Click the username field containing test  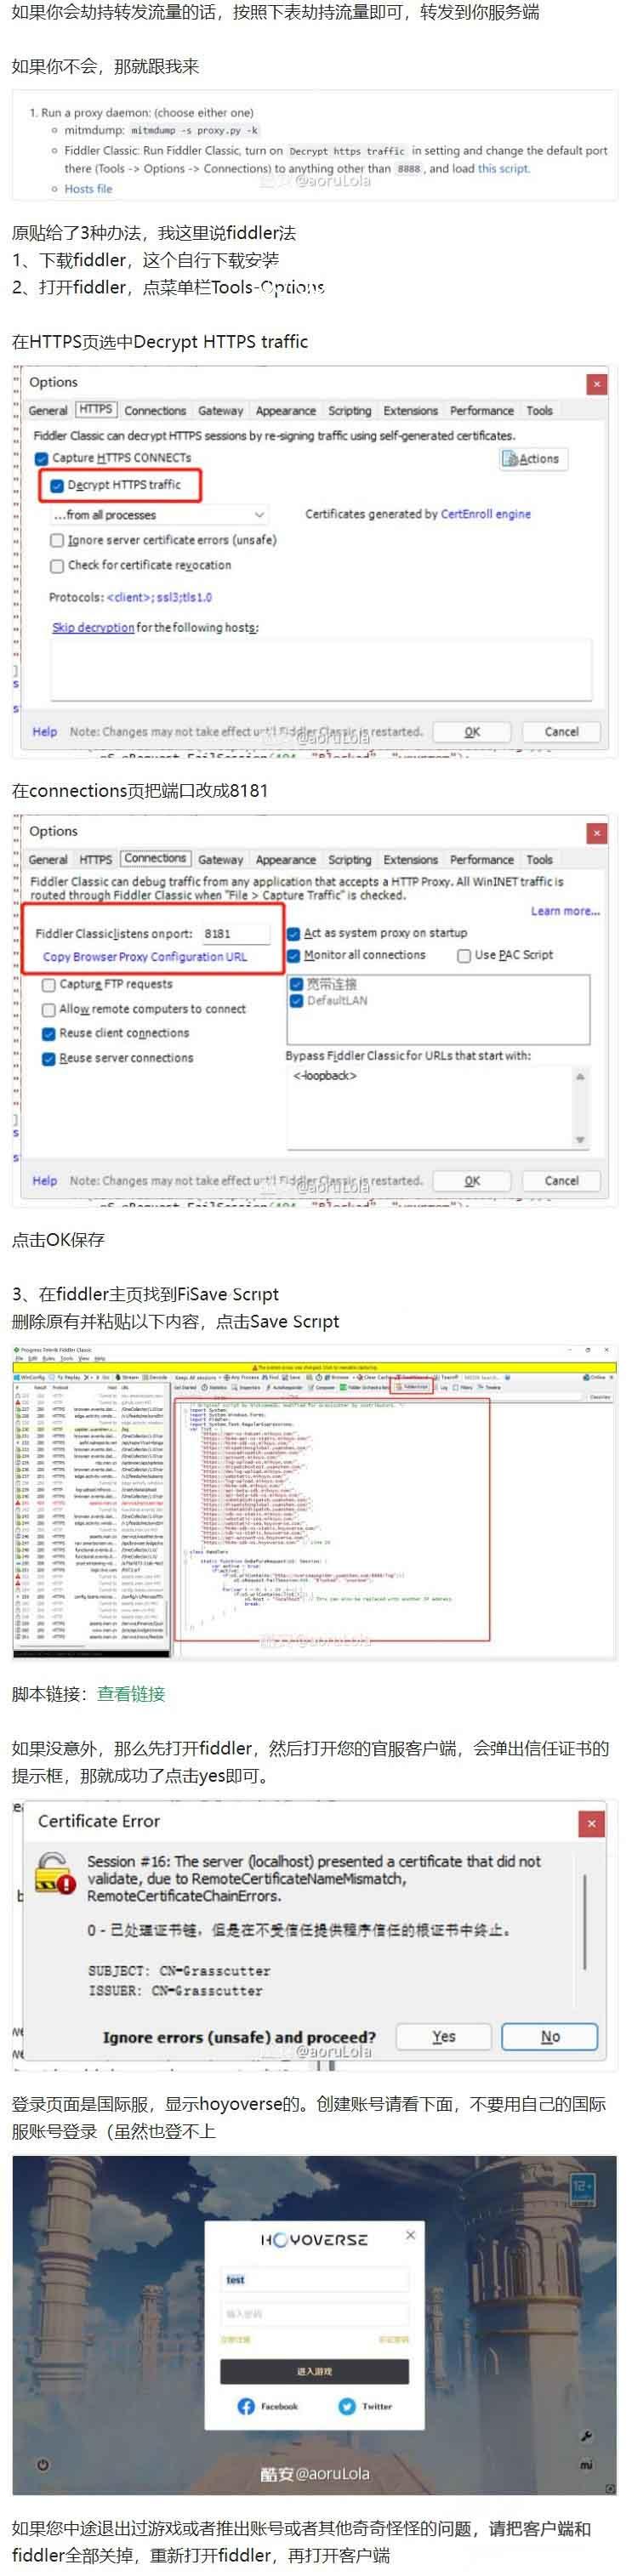tap(314, 2280)
